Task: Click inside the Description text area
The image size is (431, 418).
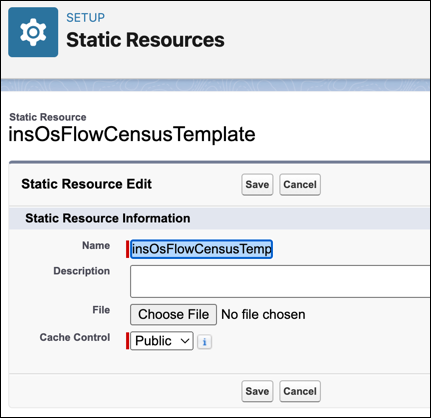Action: tap(280, 281)
